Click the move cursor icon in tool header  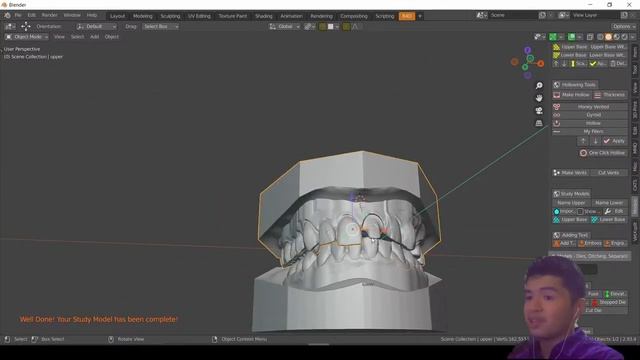coord(26,27)
